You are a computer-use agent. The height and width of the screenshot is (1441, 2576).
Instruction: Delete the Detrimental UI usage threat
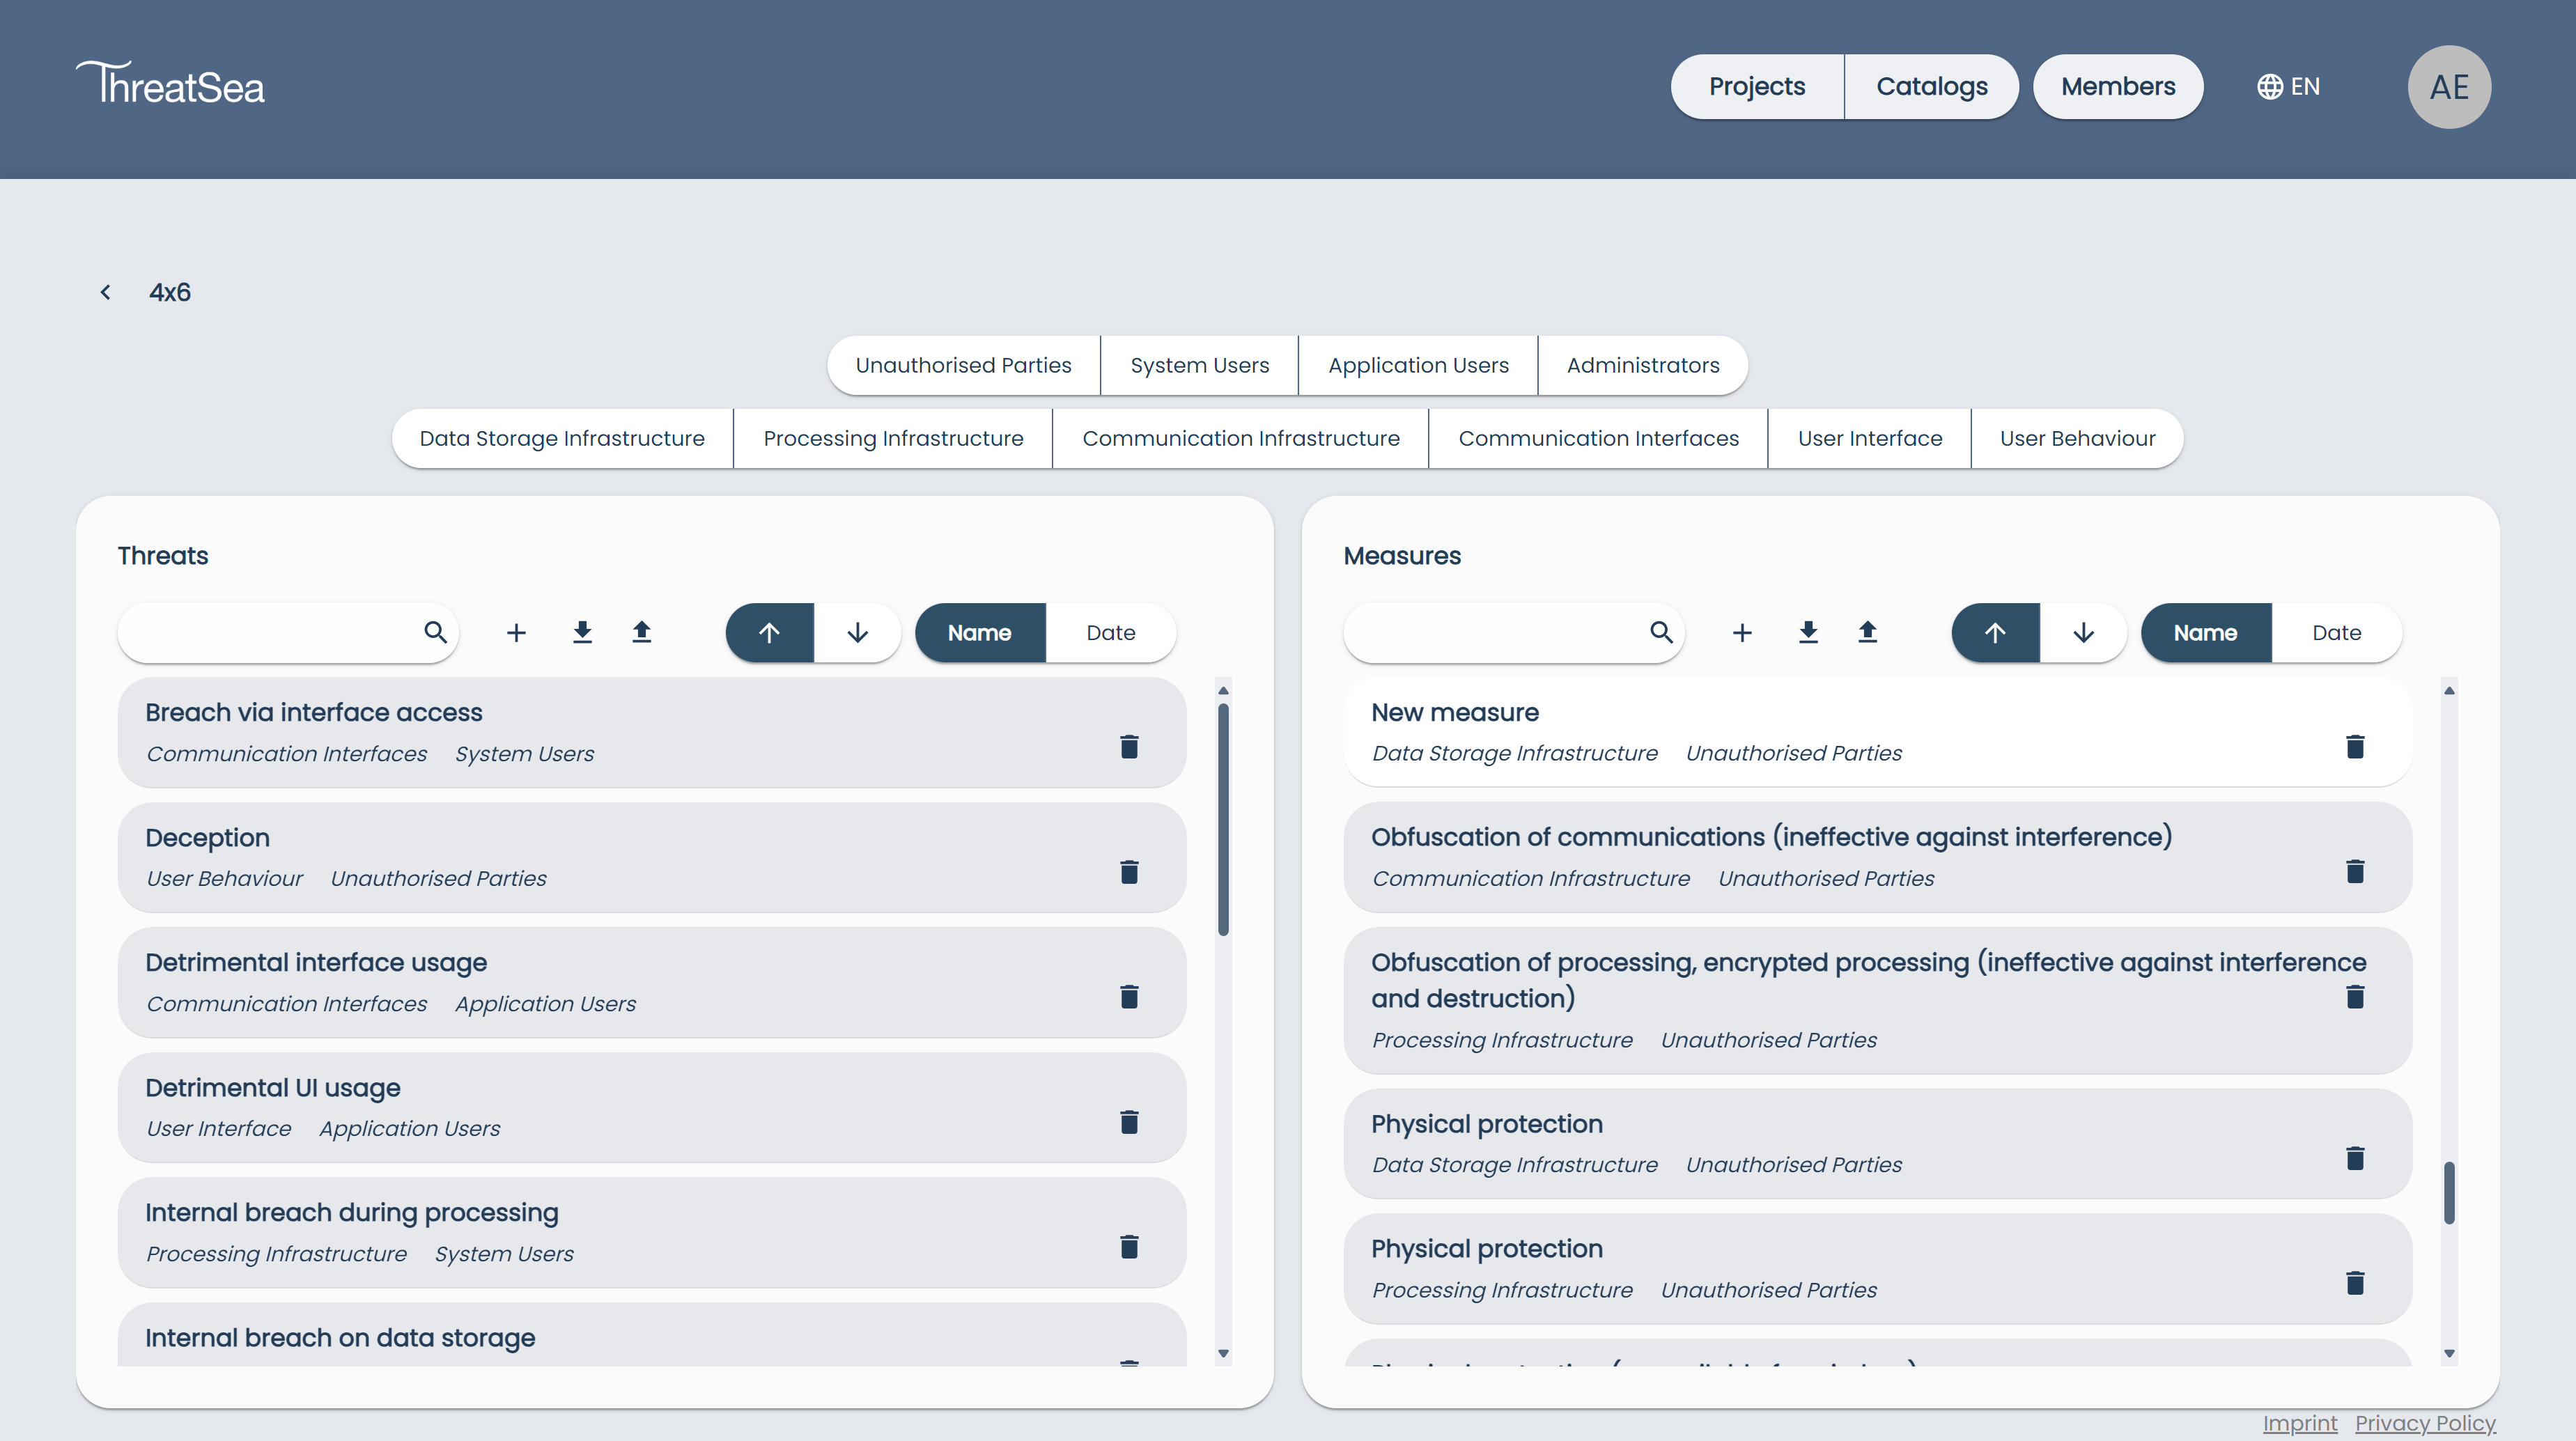point(1129,1122)
